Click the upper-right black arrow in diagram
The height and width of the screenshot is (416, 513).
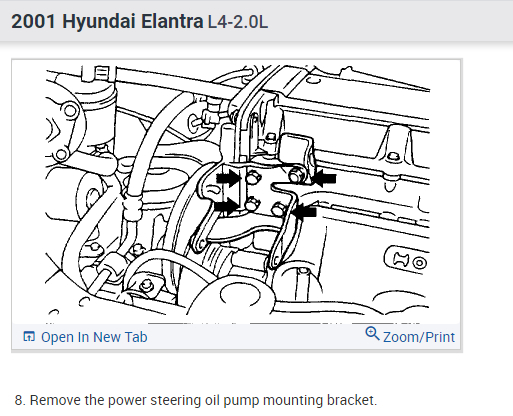pos(324,178)
